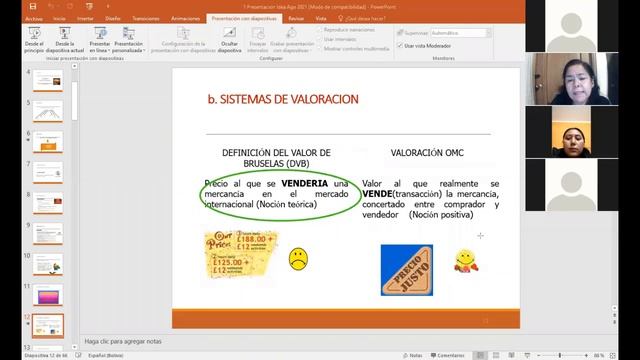Click Ensayar intervalos icon
The height and width of the screenshot is (360, 640).
[258, 40]
